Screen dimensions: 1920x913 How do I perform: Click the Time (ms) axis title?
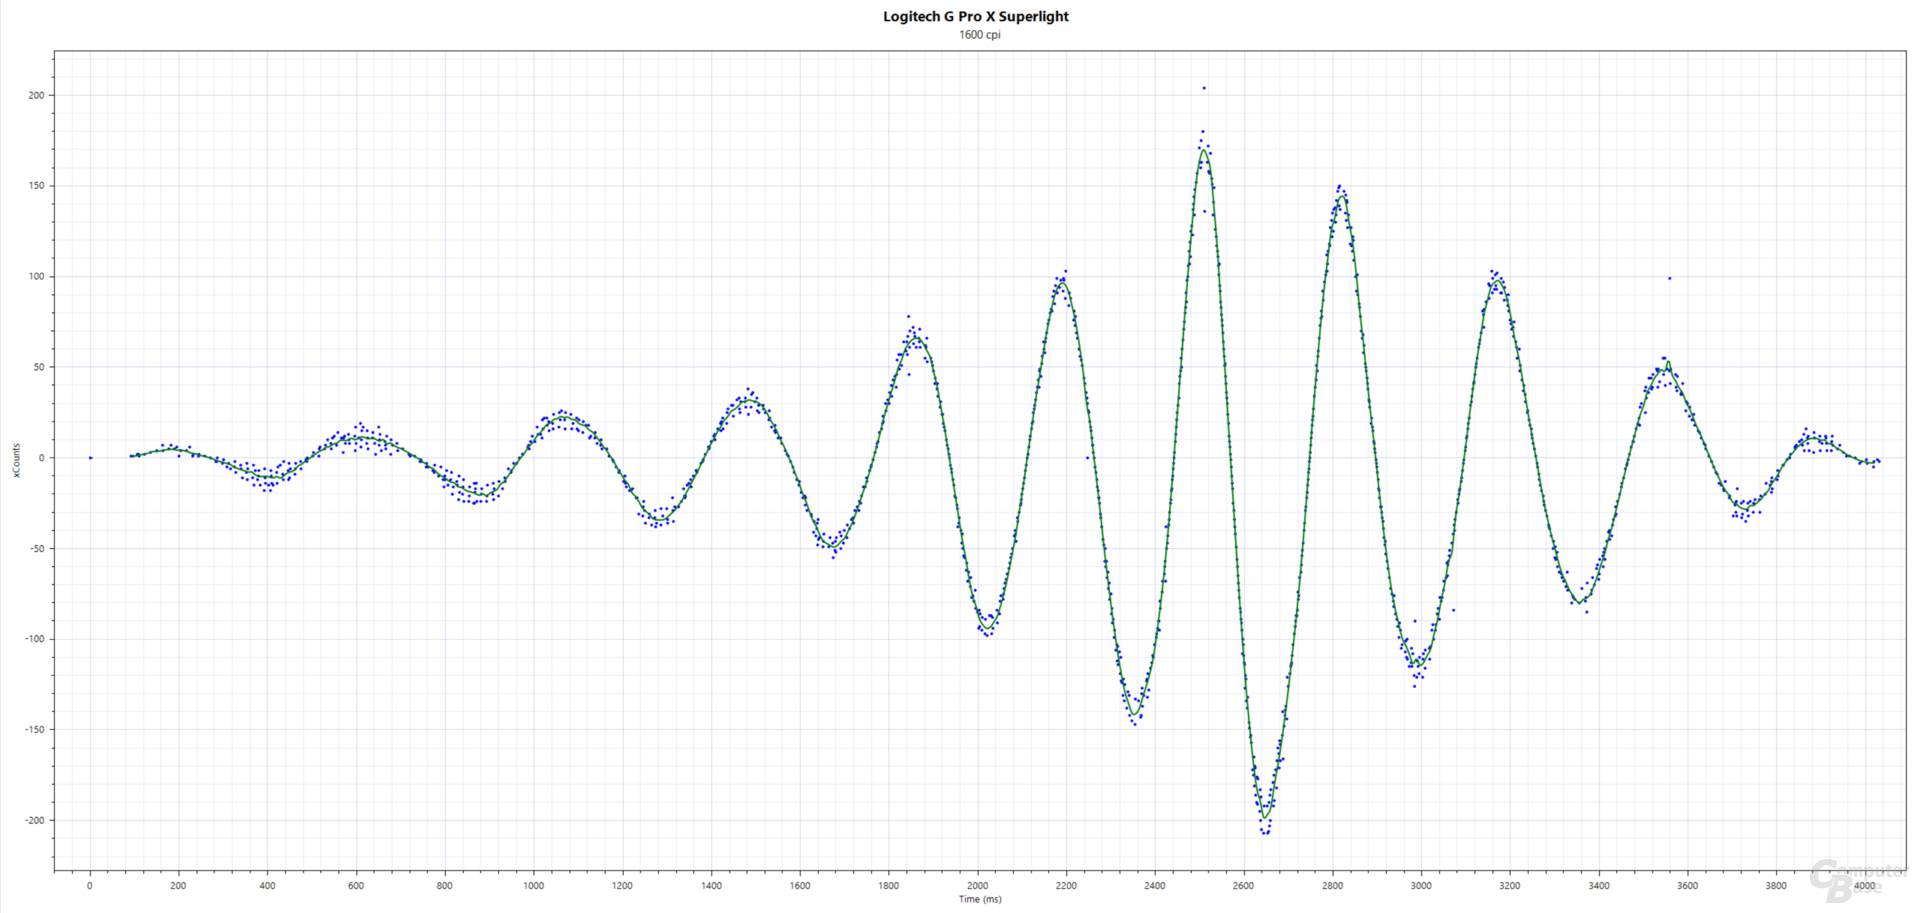[979, 899]
